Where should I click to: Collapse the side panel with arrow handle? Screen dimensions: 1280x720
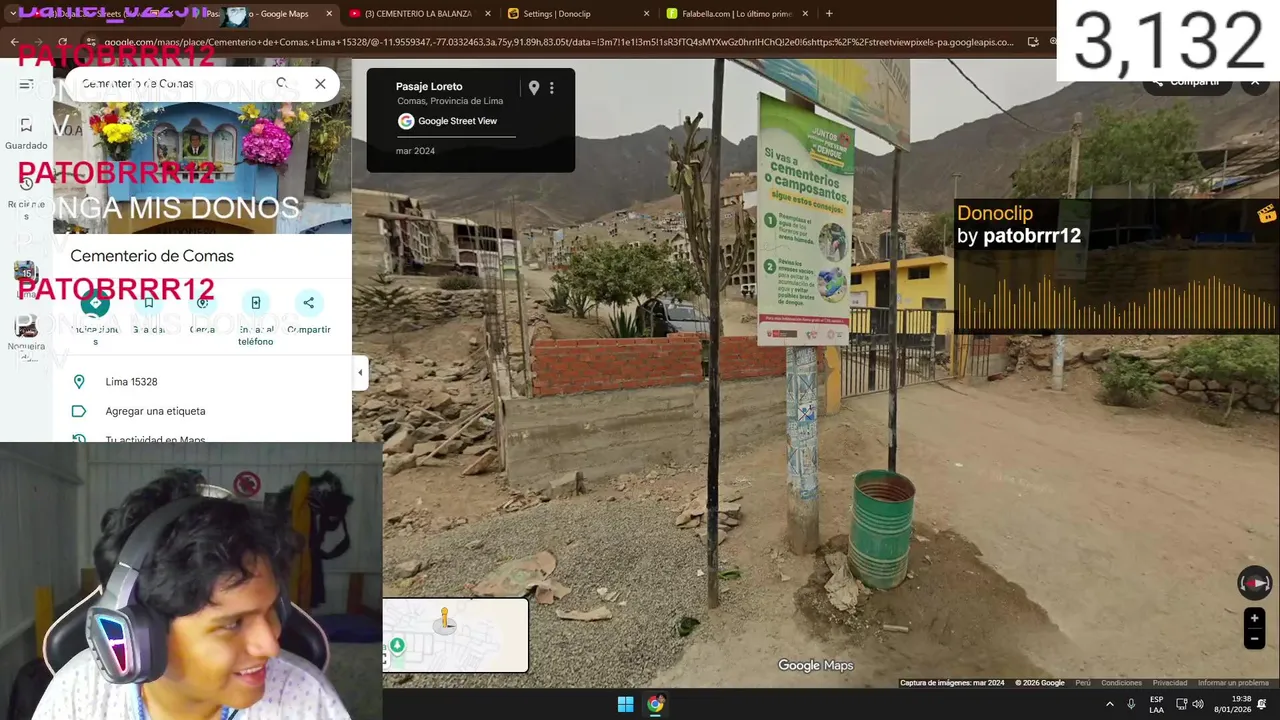360,373
